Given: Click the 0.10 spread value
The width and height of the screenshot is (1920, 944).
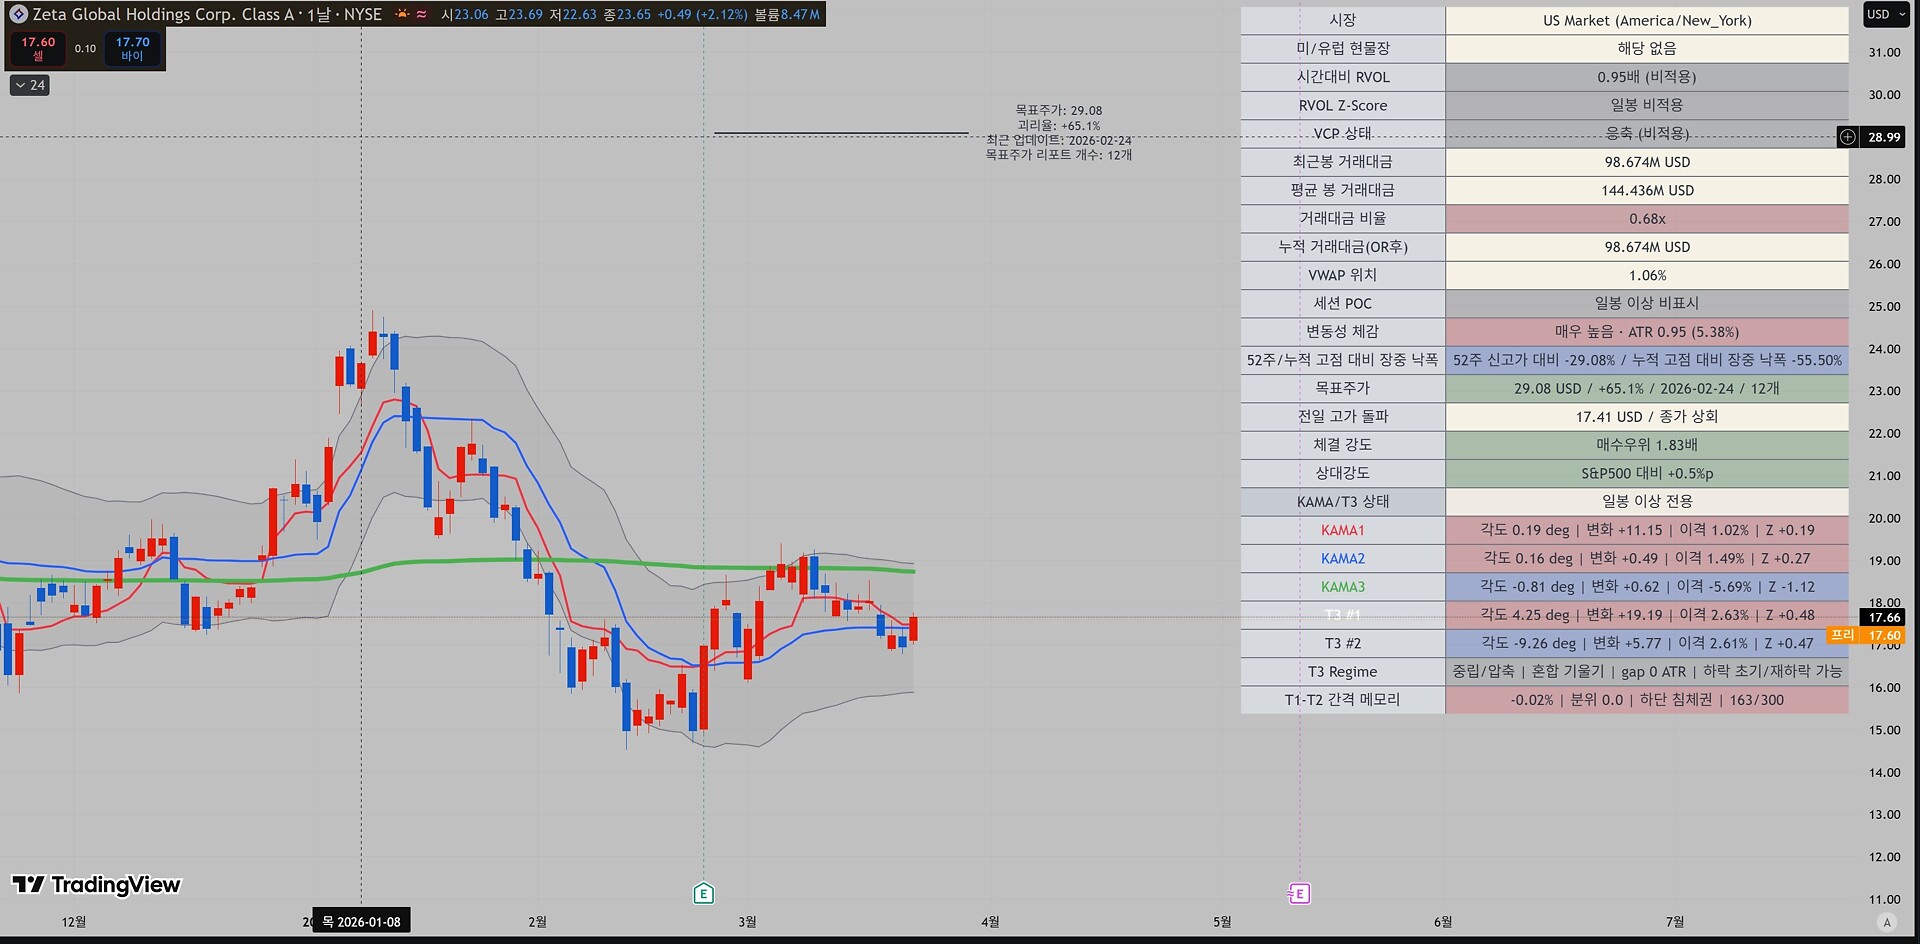Looking at the screenshot, I should [x=85, y=48].
